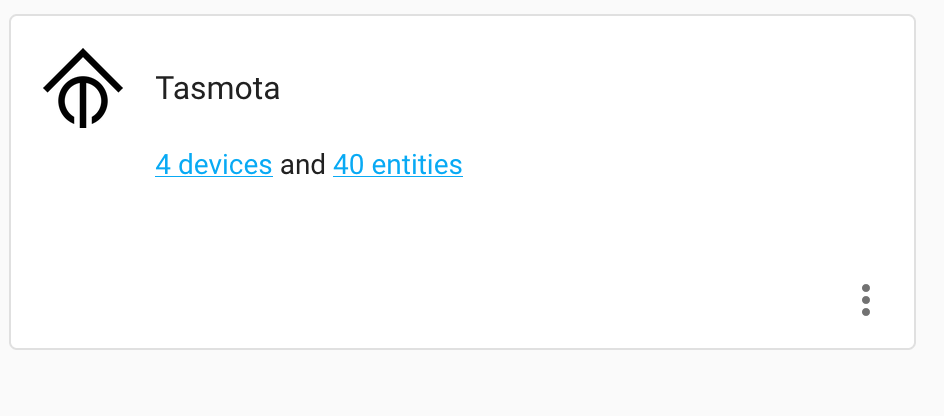
Task: Click the blue '4 devices' text
Action: [x=214, y=164]
